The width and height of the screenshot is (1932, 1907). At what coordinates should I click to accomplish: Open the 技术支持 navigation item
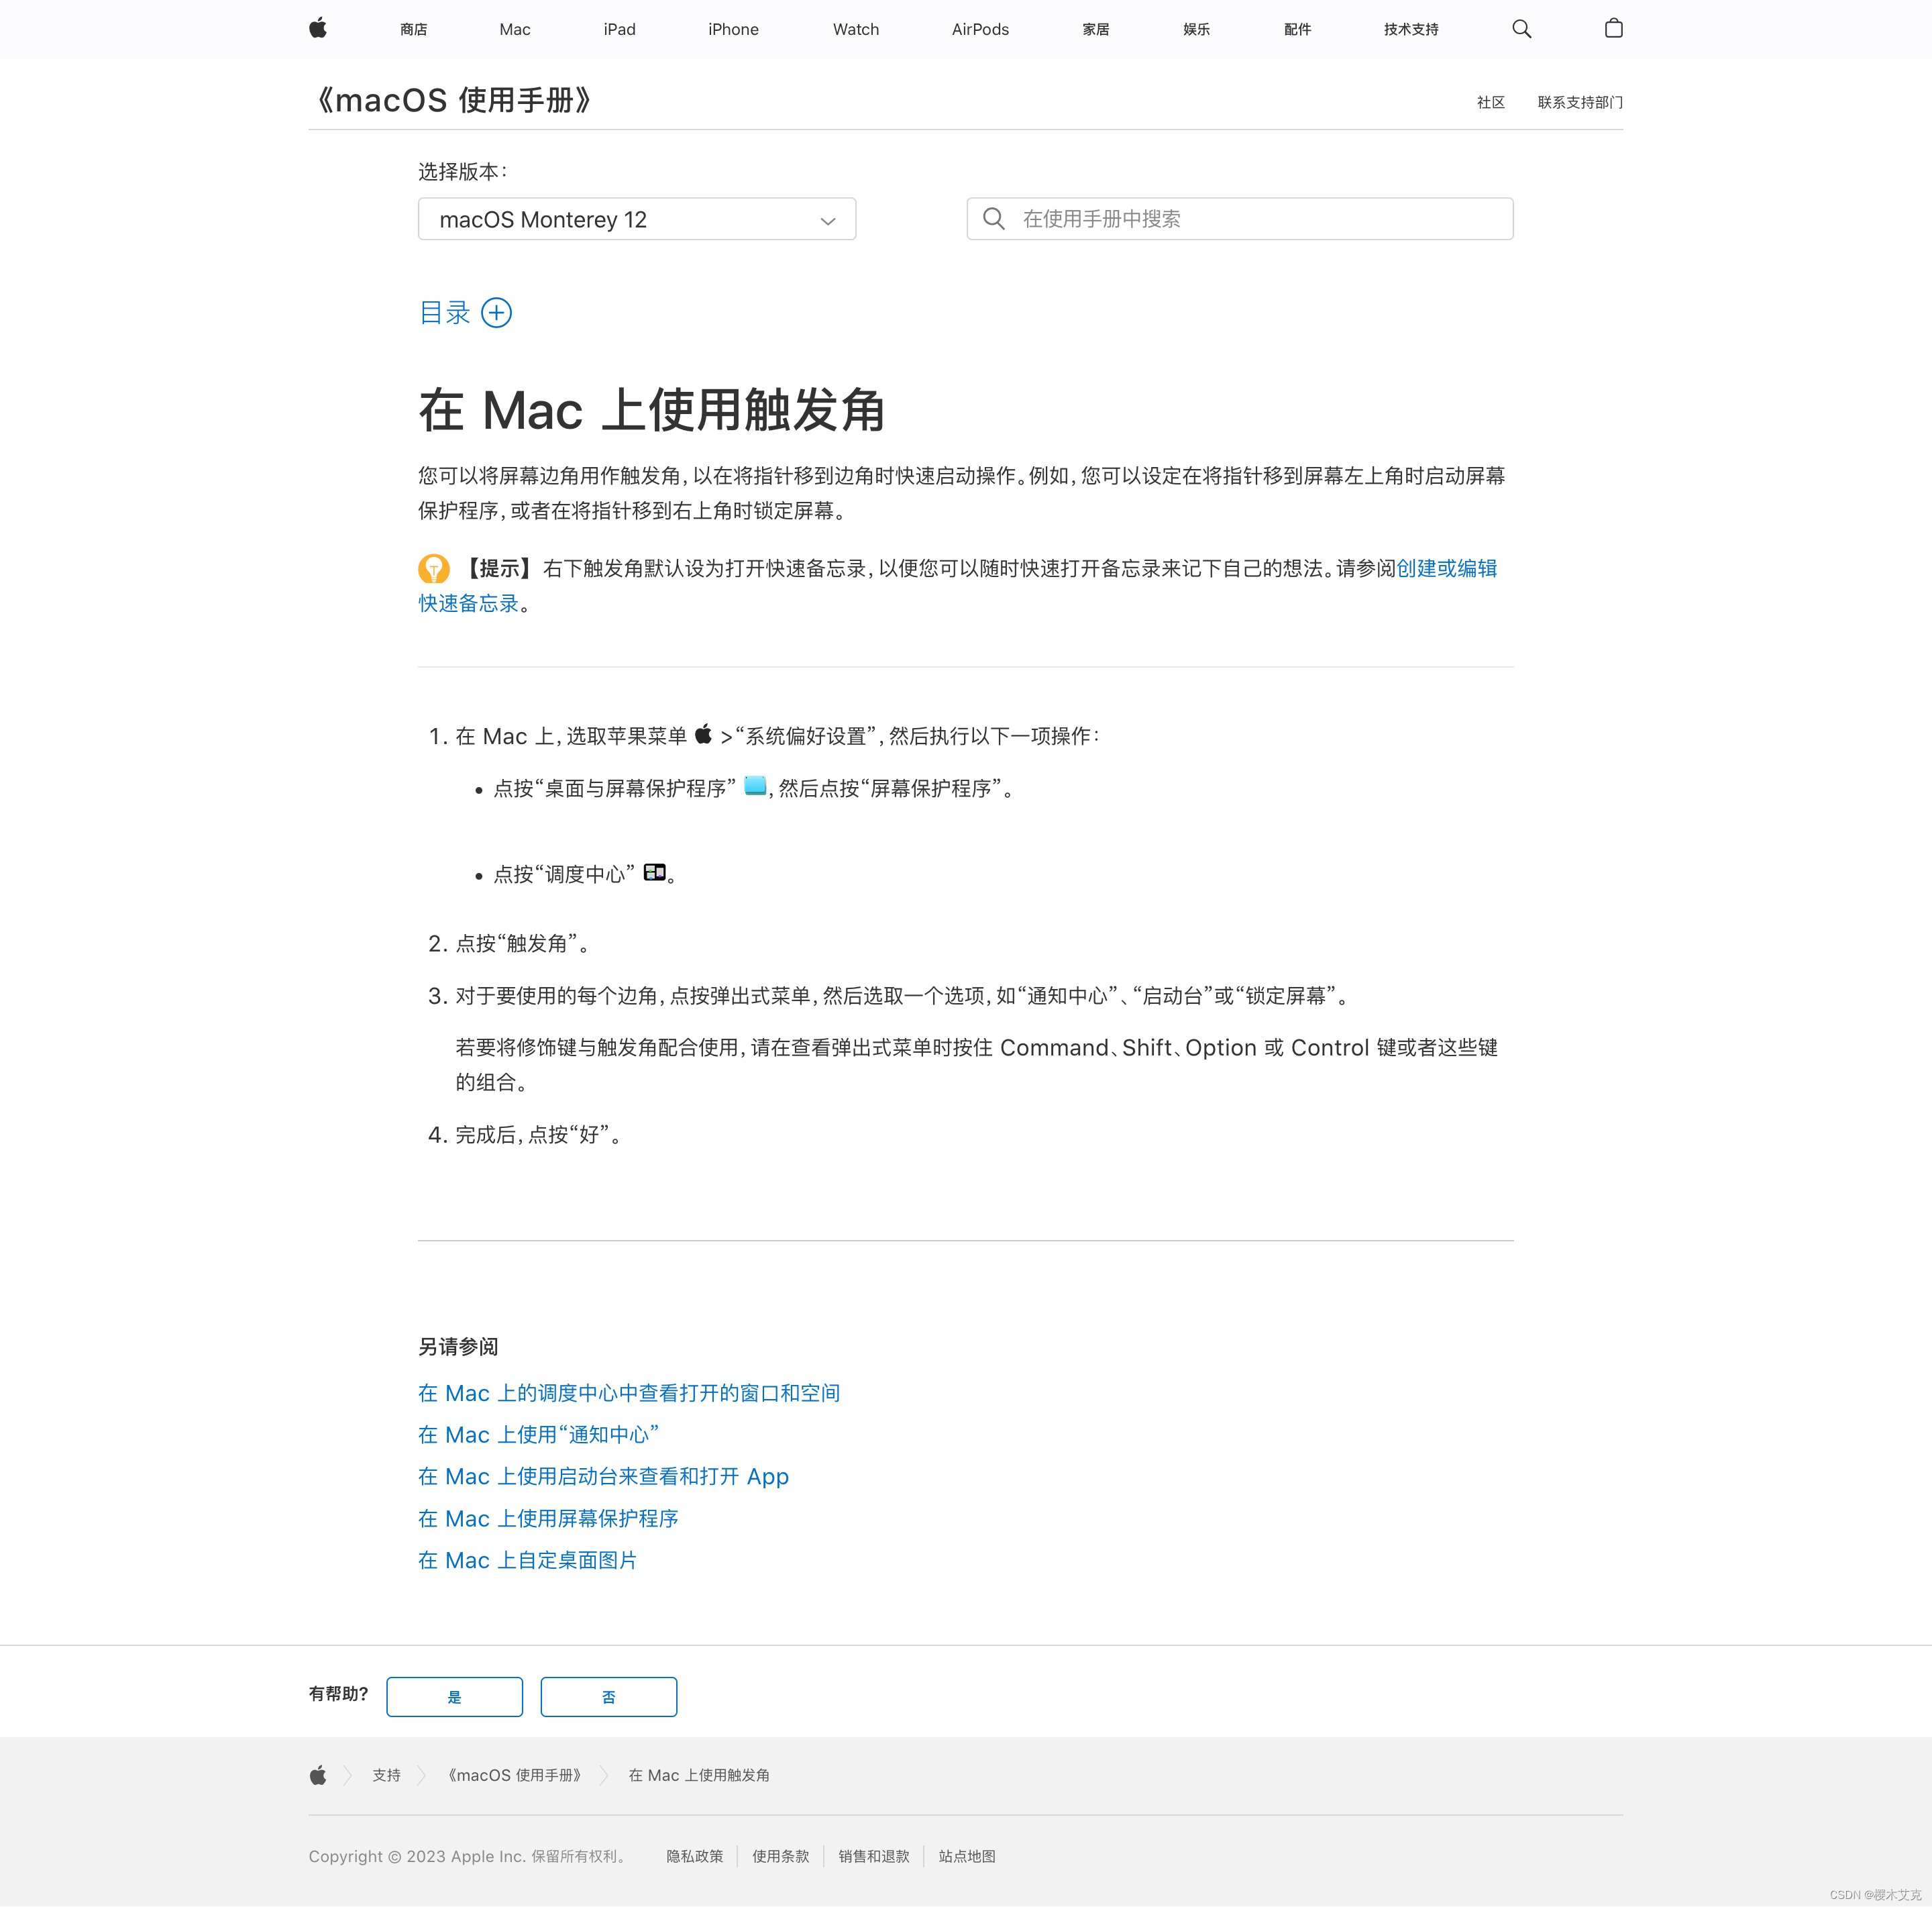tap(1410, 29)
